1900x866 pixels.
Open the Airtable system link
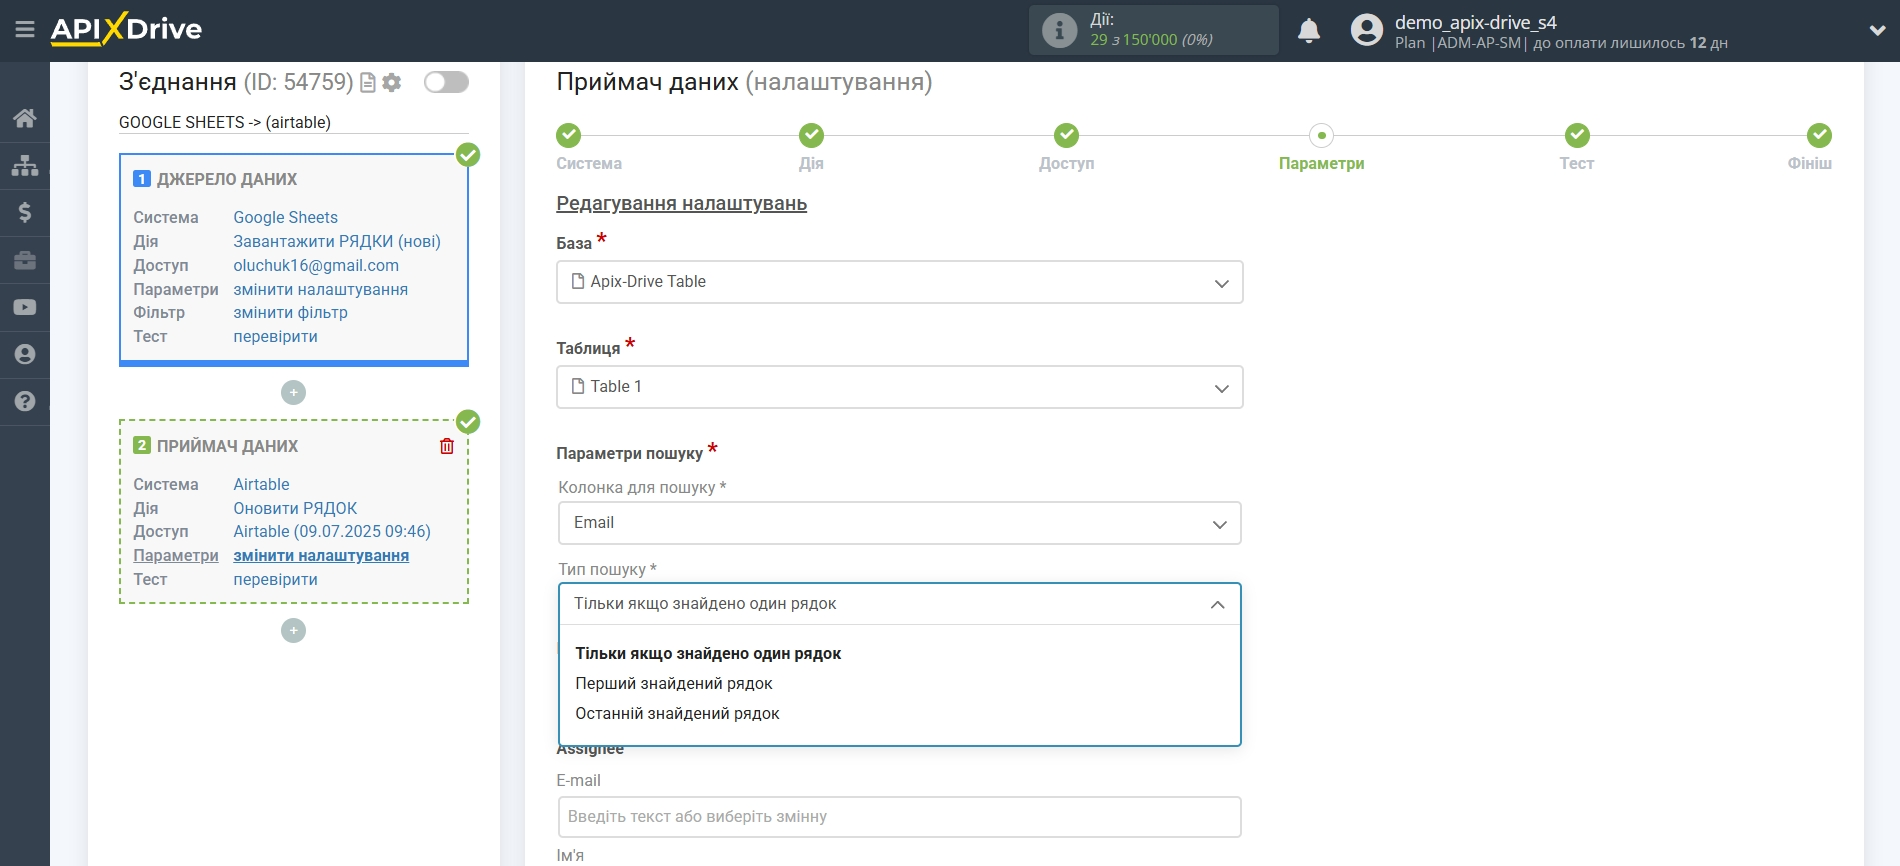(x=261, y=485)
